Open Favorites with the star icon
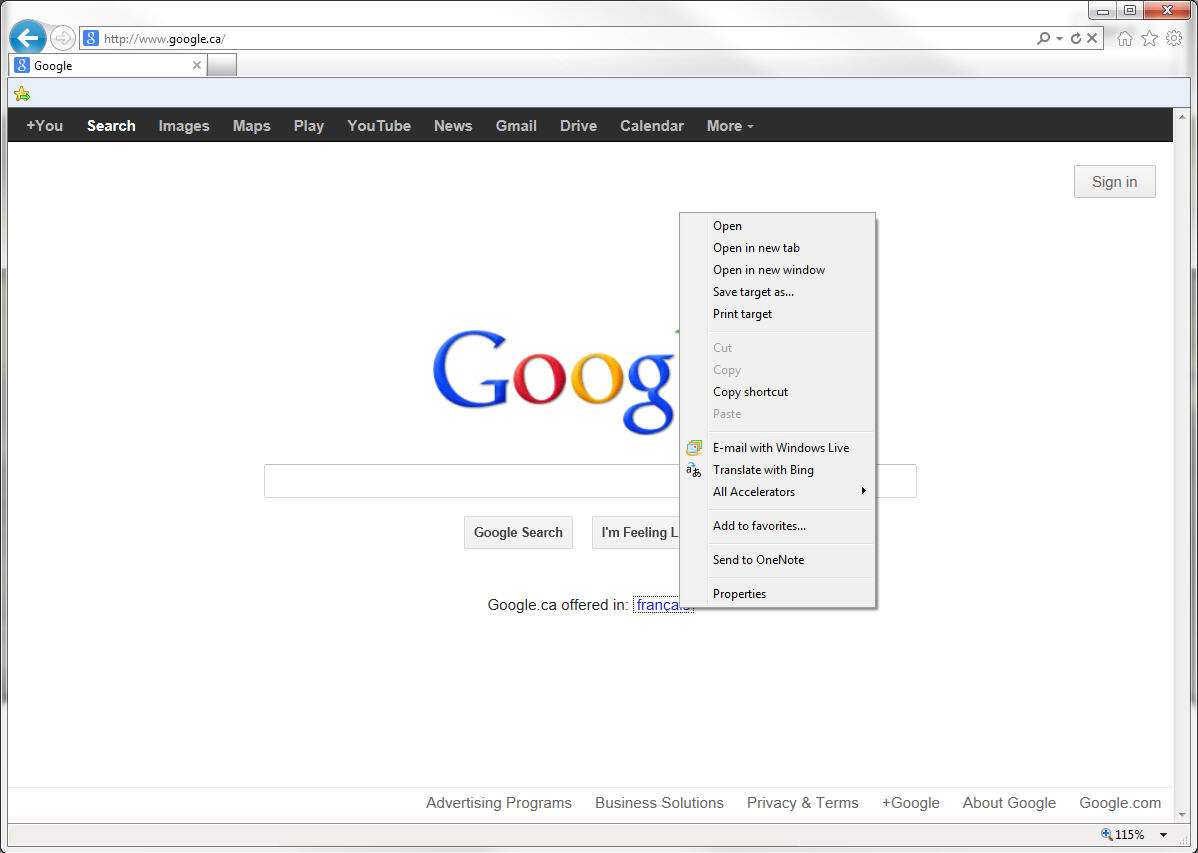The image size is (1198, 853). coord(1149,38)
